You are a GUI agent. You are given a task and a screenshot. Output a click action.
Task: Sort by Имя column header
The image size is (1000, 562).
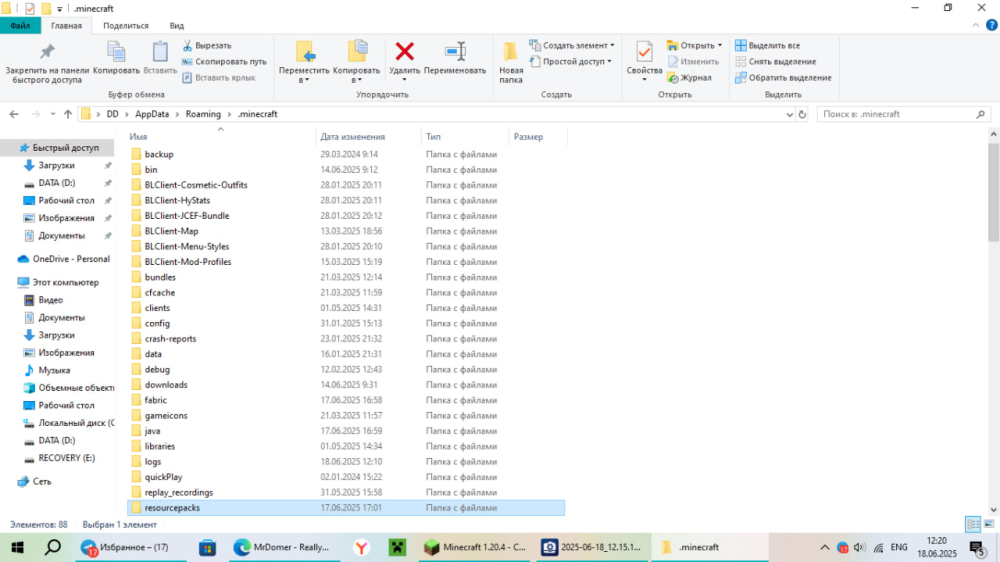pos(138,137)
